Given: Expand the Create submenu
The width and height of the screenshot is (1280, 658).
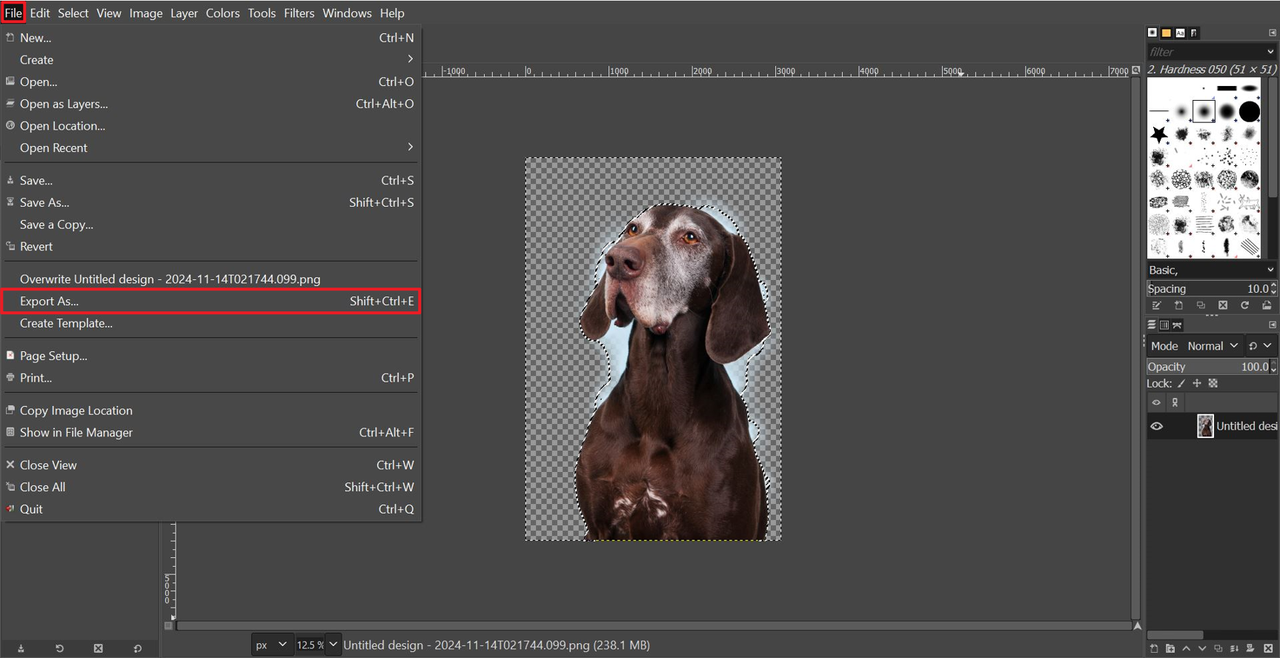Looking at the screenshot, I should (x=211, y=60).
